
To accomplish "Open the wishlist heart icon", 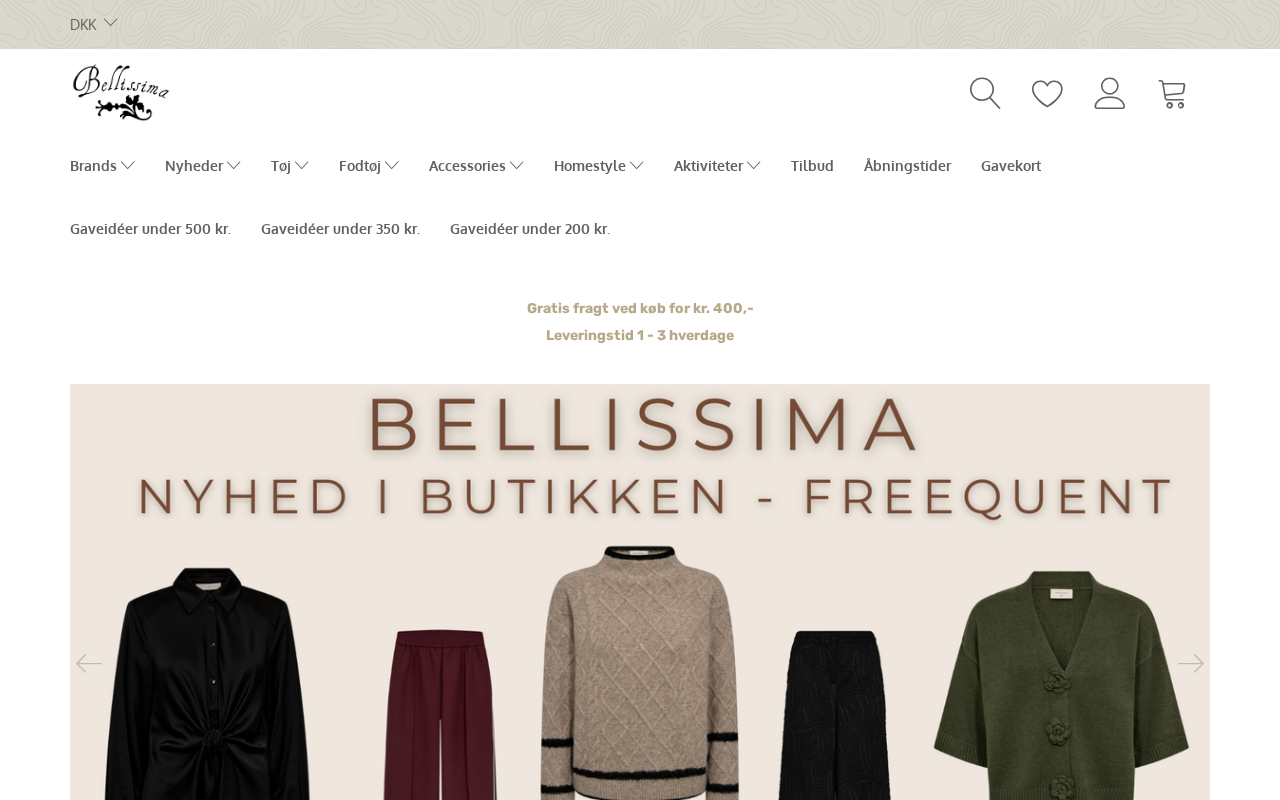I will pos(1047,93).
